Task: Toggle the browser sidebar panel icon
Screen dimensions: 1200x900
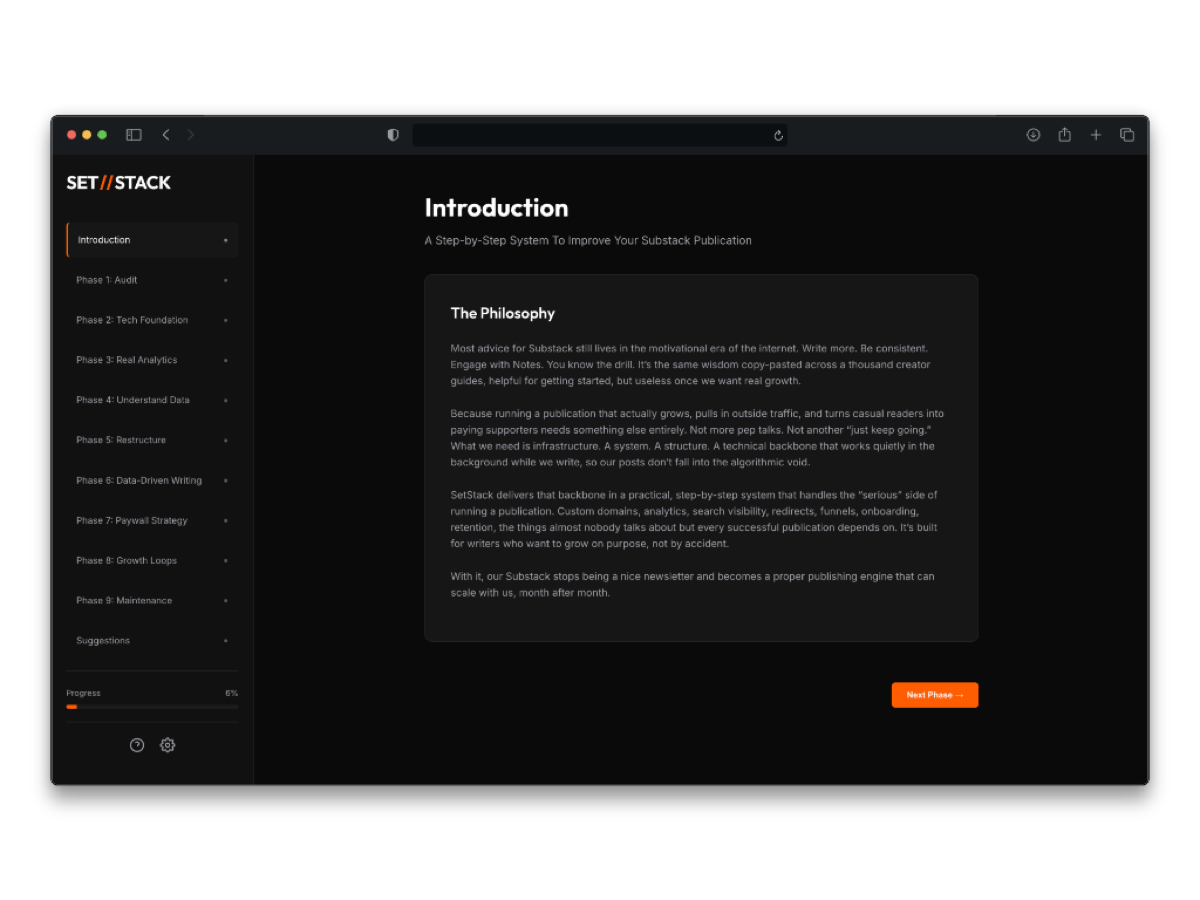Action: (133, 134)
